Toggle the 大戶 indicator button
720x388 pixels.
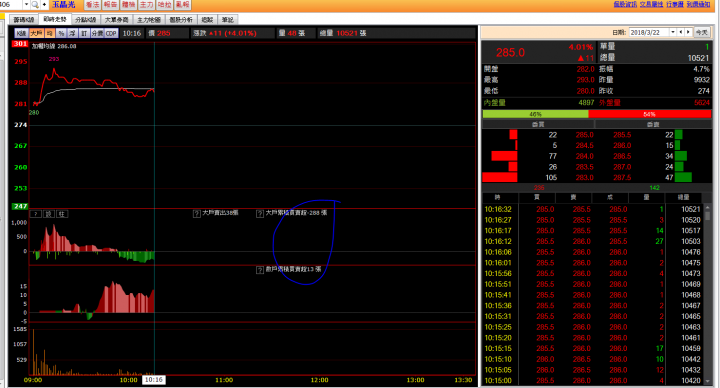36,33
